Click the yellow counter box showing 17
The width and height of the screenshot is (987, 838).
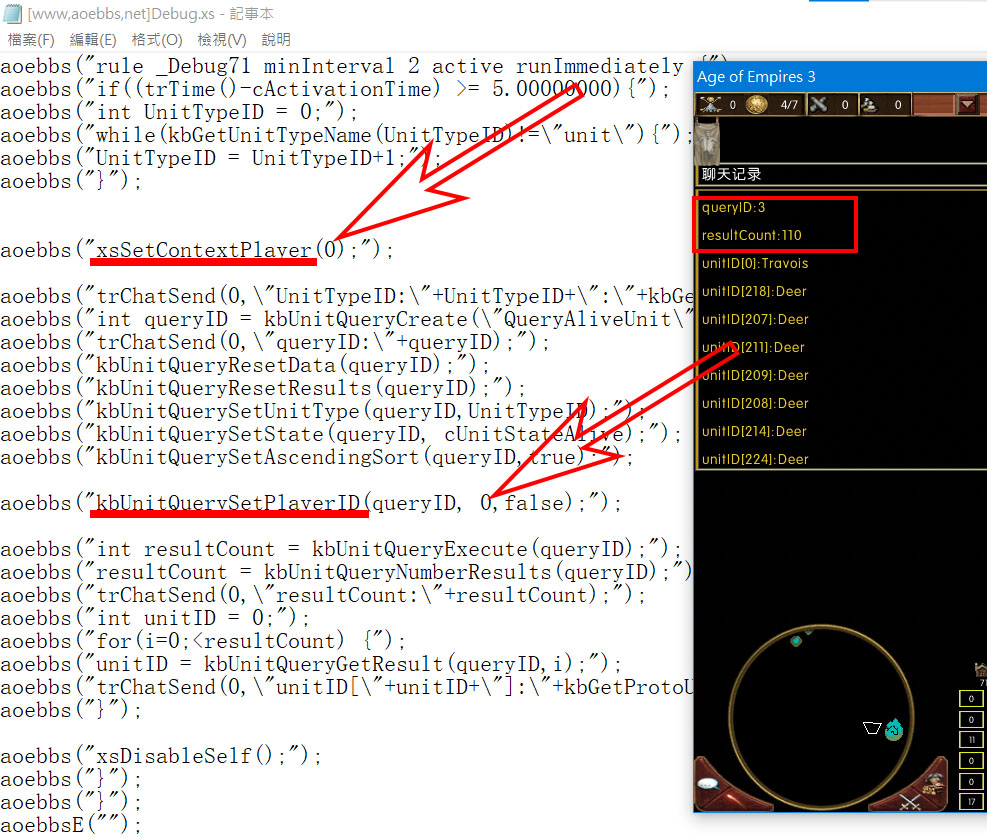click(x=971, y=801)
